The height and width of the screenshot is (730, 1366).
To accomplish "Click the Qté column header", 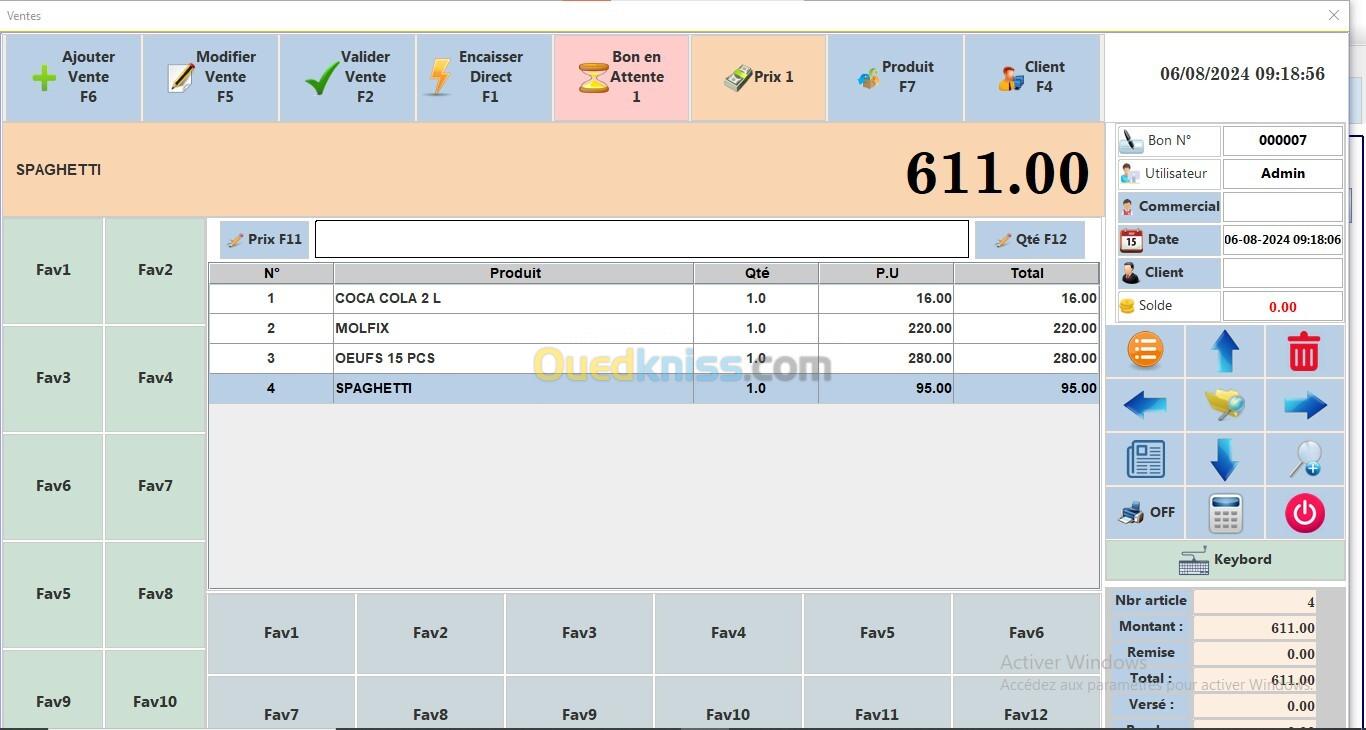I will tap(757, 273).
